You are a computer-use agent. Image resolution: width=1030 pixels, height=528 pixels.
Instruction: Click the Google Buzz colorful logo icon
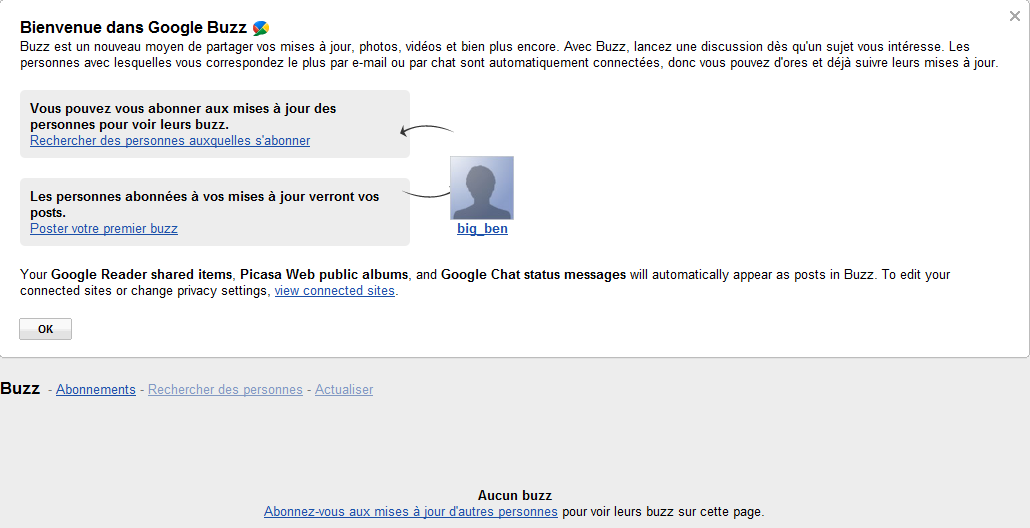click(x=261, y=28)
